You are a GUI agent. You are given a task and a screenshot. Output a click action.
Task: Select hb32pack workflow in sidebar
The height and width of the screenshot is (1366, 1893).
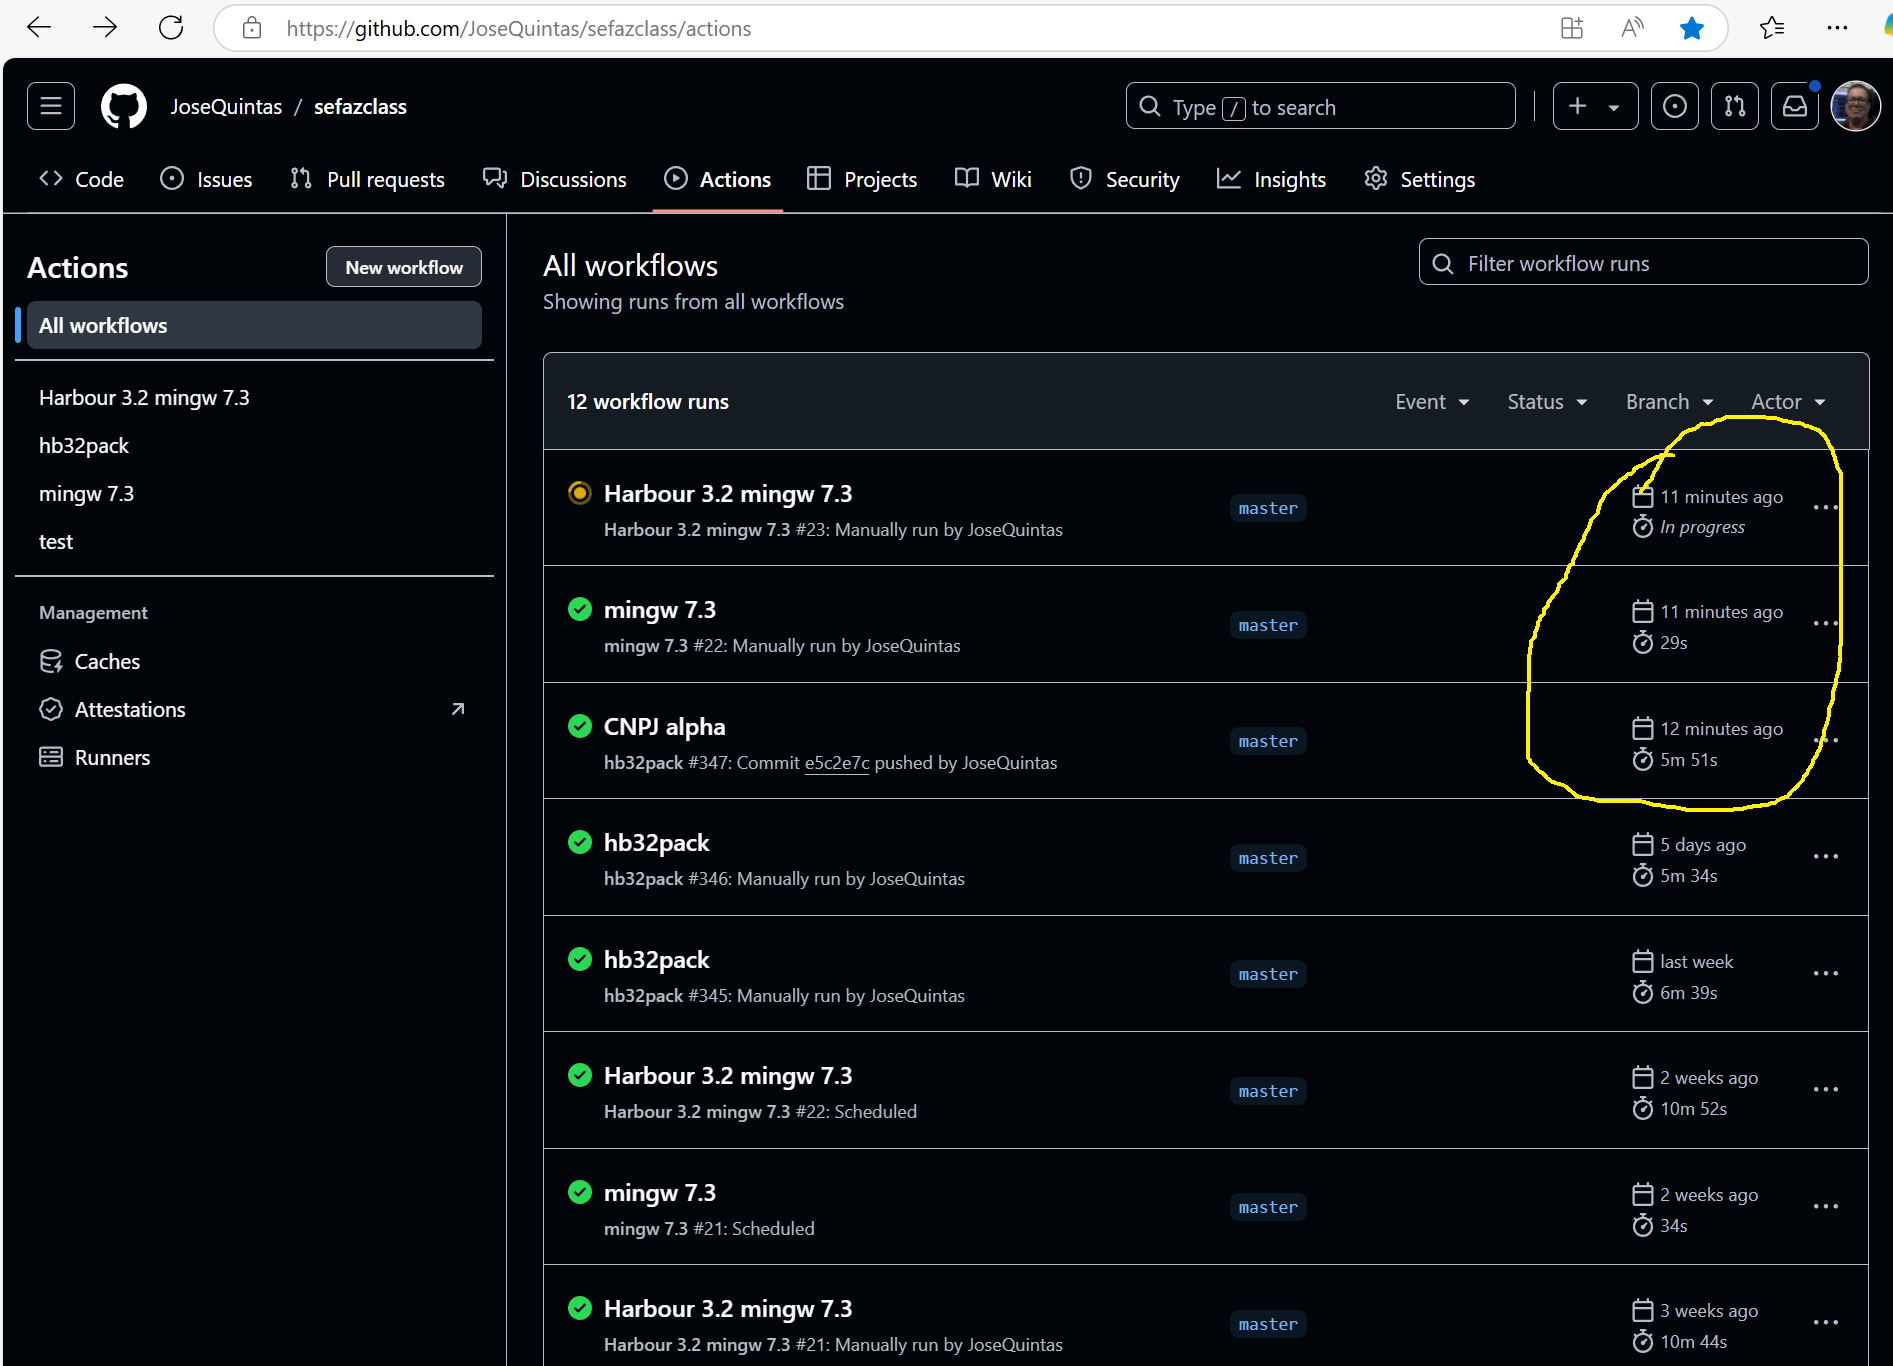click(84, 446)
